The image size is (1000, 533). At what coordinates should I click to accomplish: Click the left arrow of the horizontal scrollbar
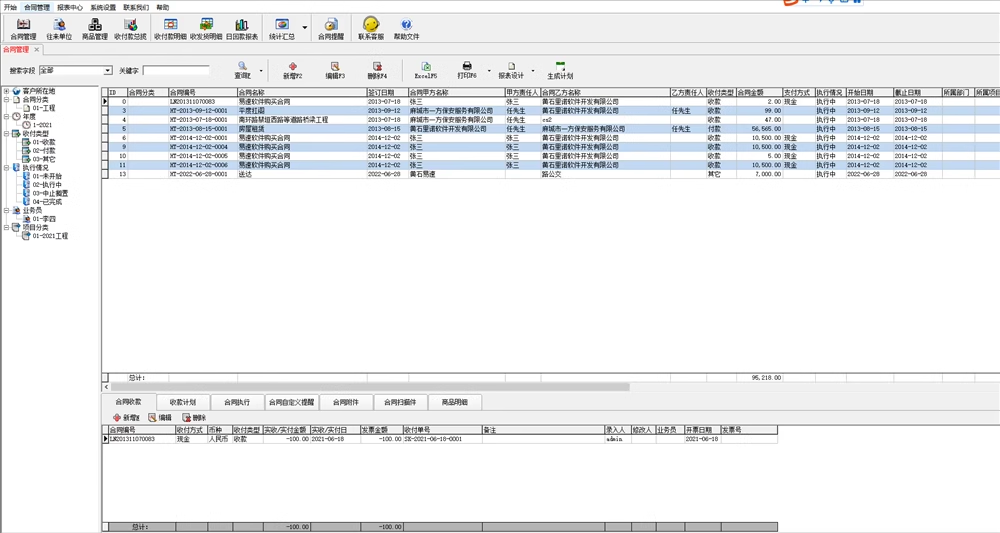[106, 387]
